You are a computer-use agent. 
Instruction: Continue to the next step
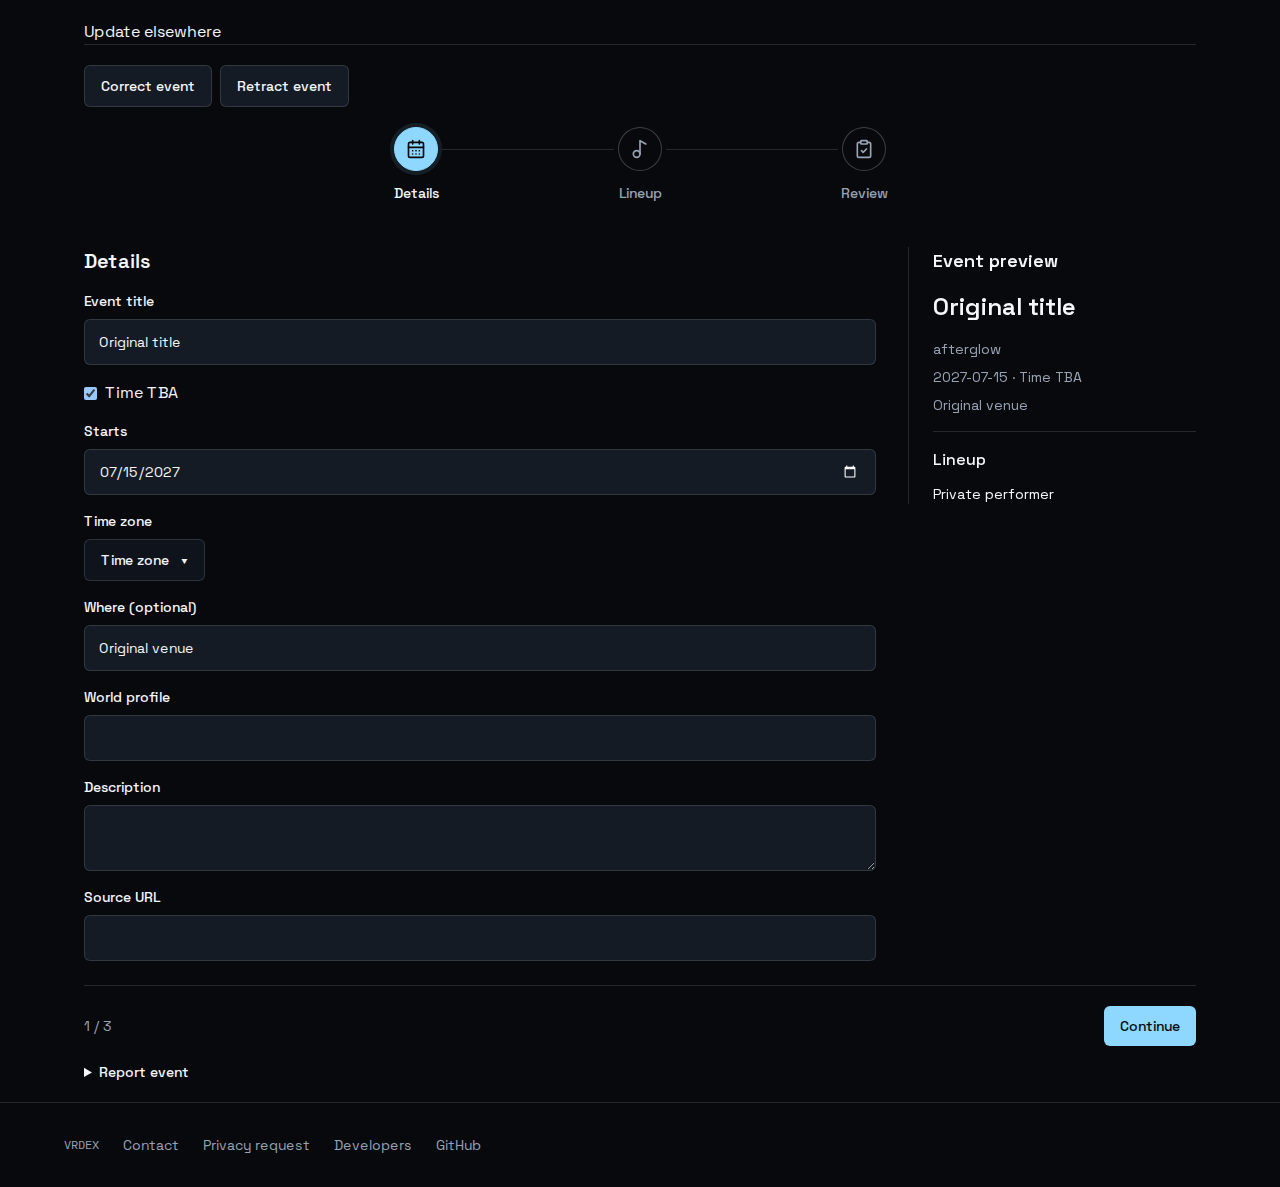[1150, 1026]
